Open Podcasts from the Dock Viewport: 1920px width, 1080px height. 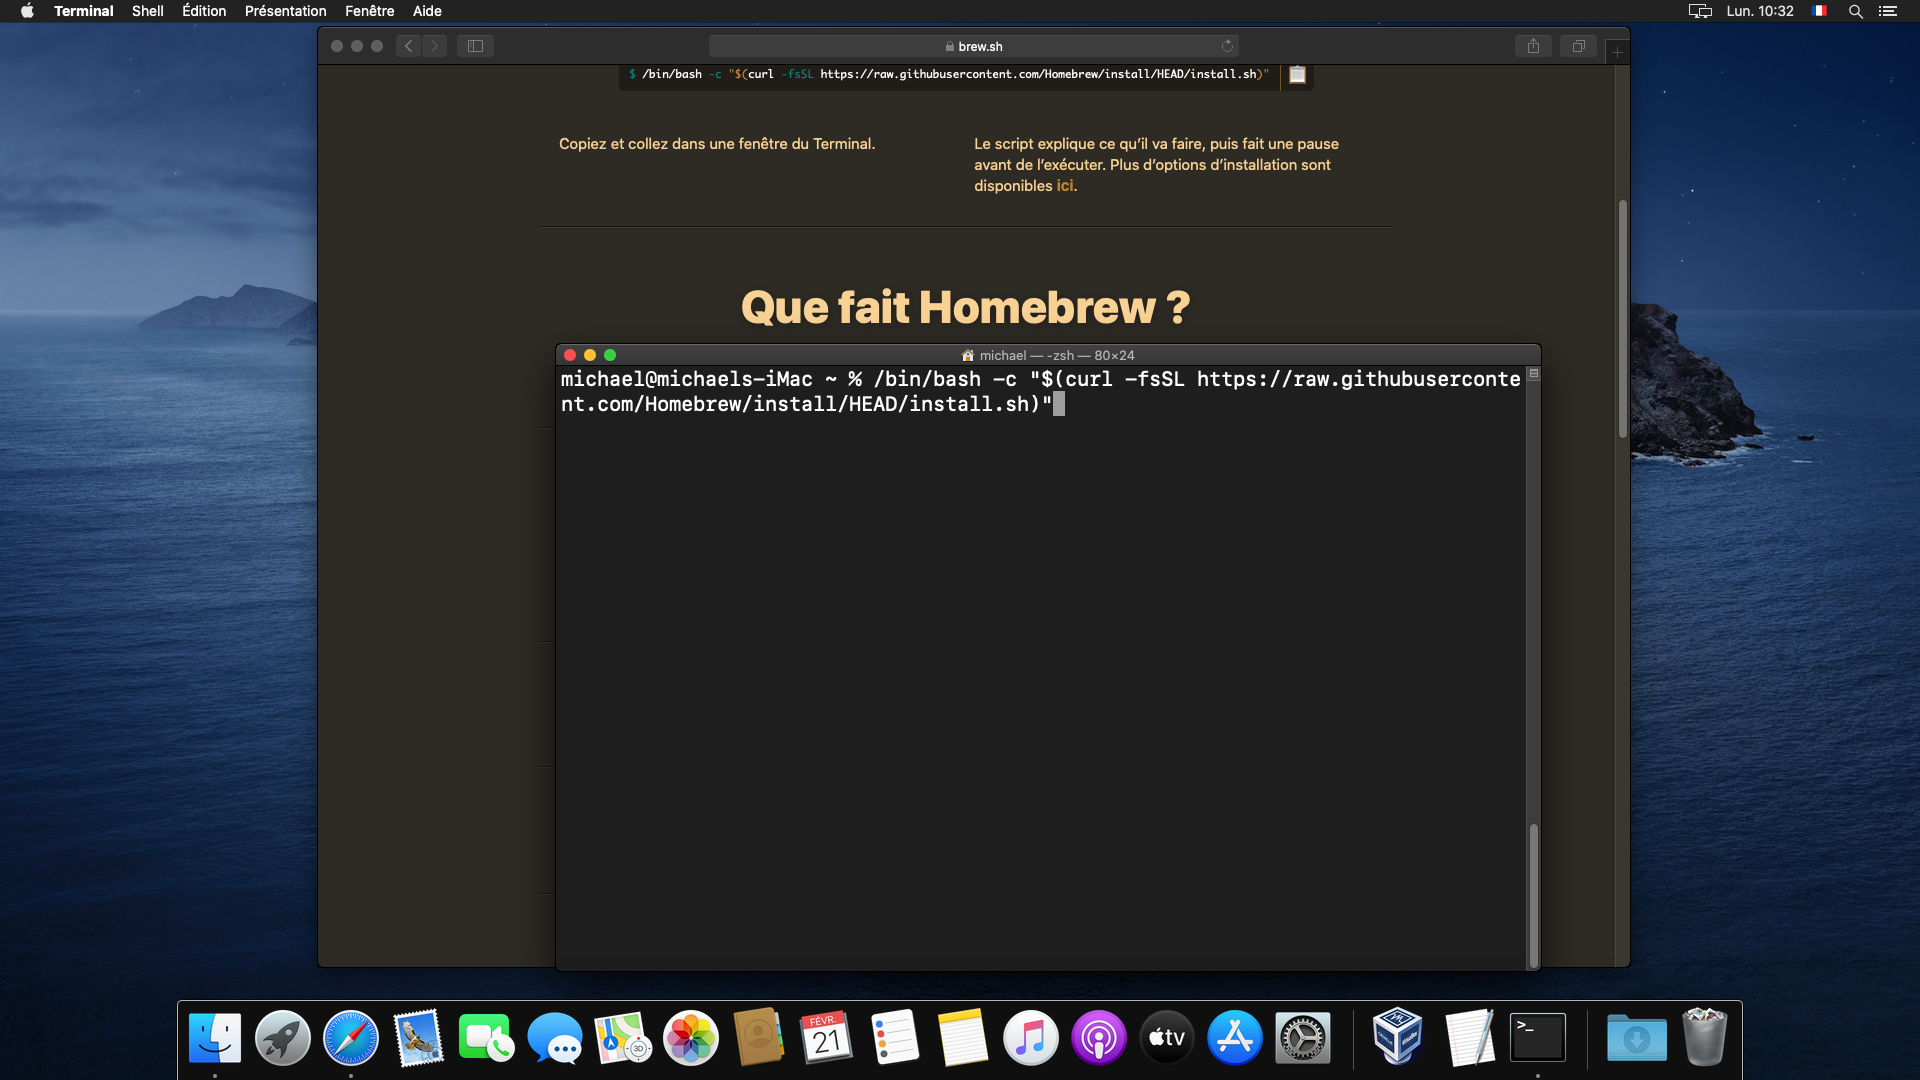1099,1037
